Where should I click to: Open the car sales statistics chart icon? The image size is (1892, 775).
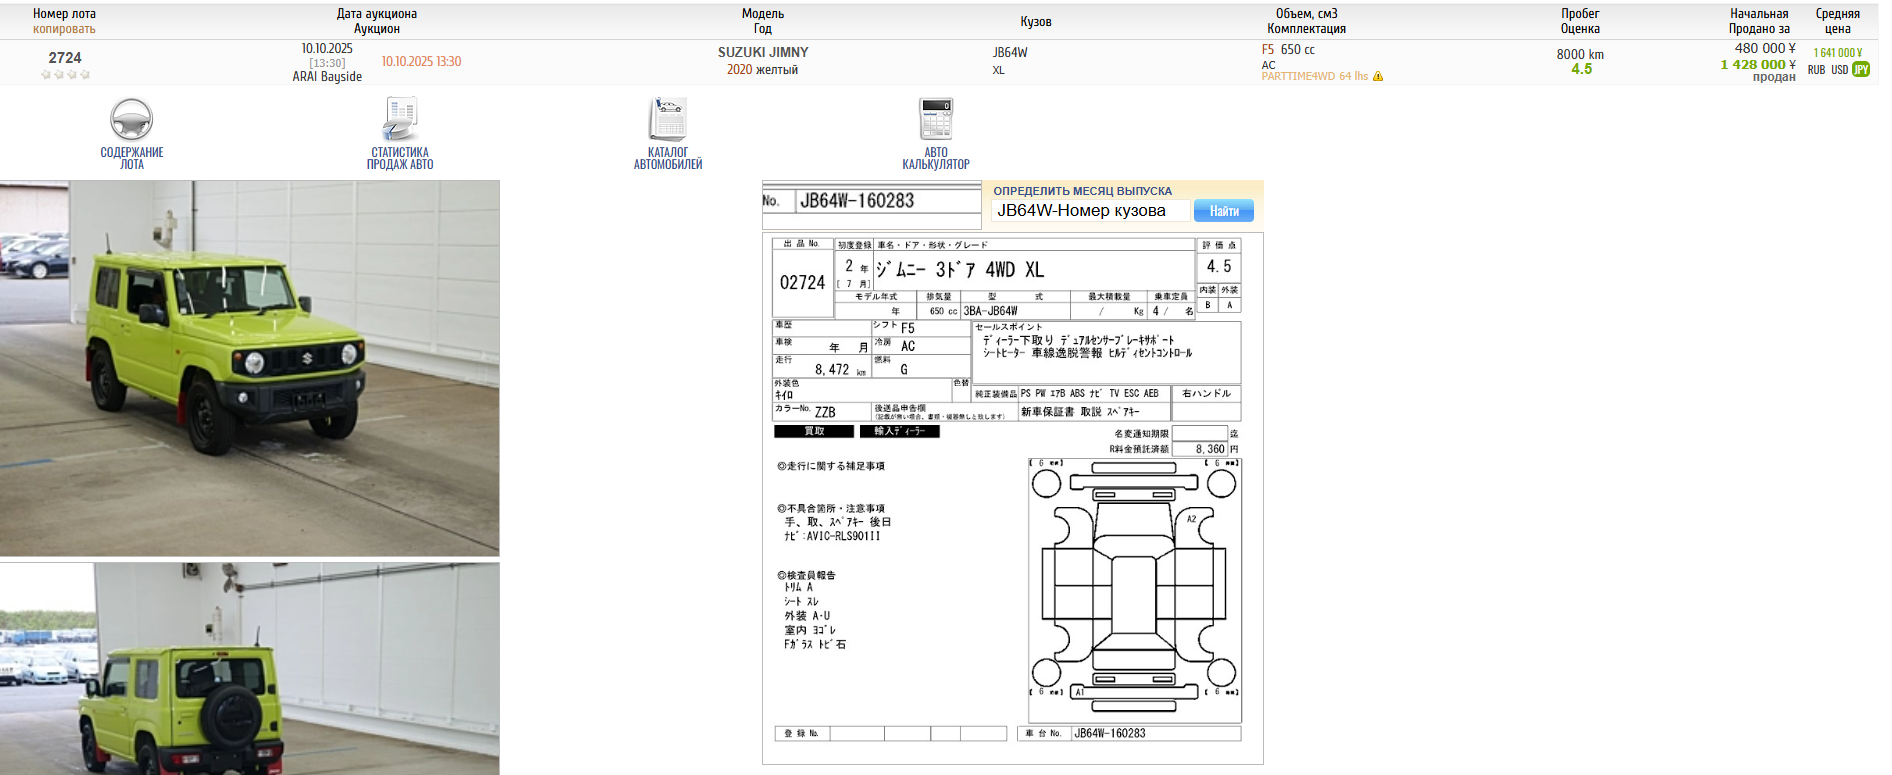coord(400,119)
